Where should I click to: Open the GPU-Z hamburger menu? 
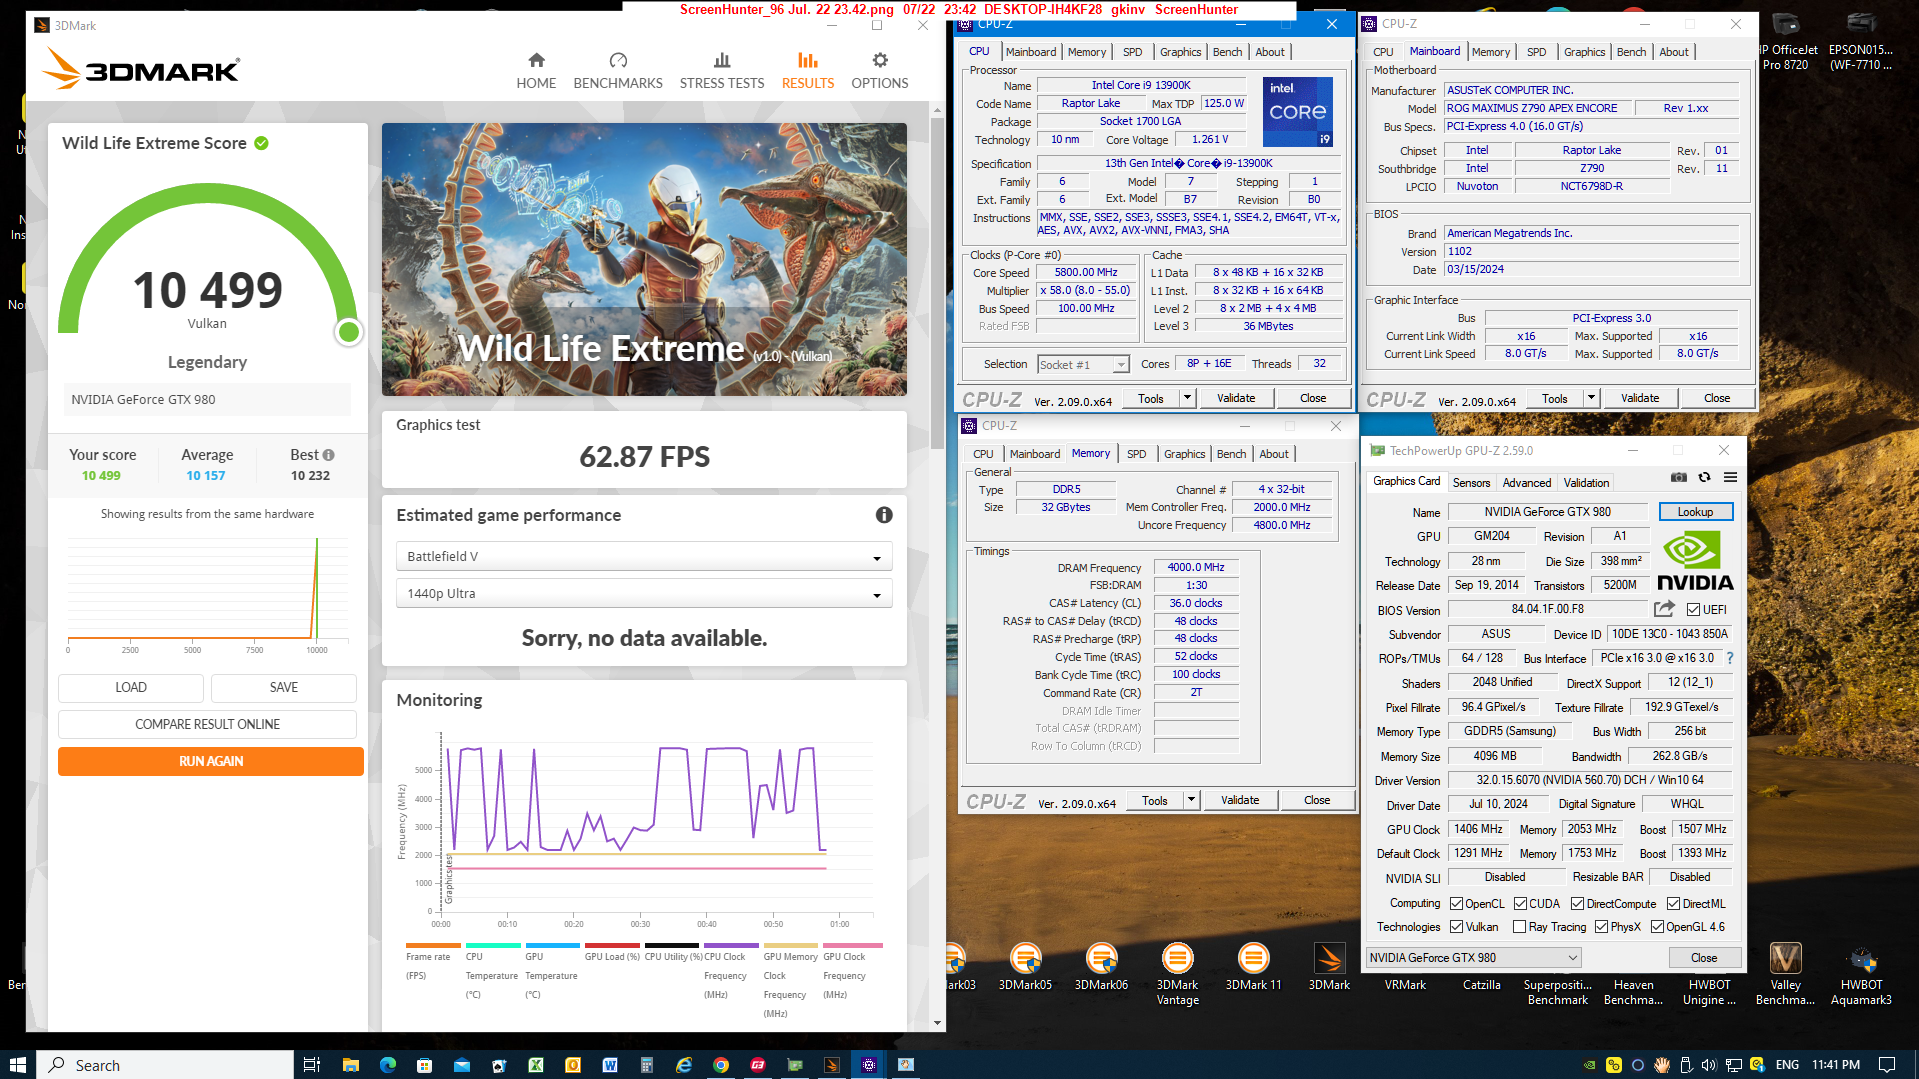(x=1730, y=478)
